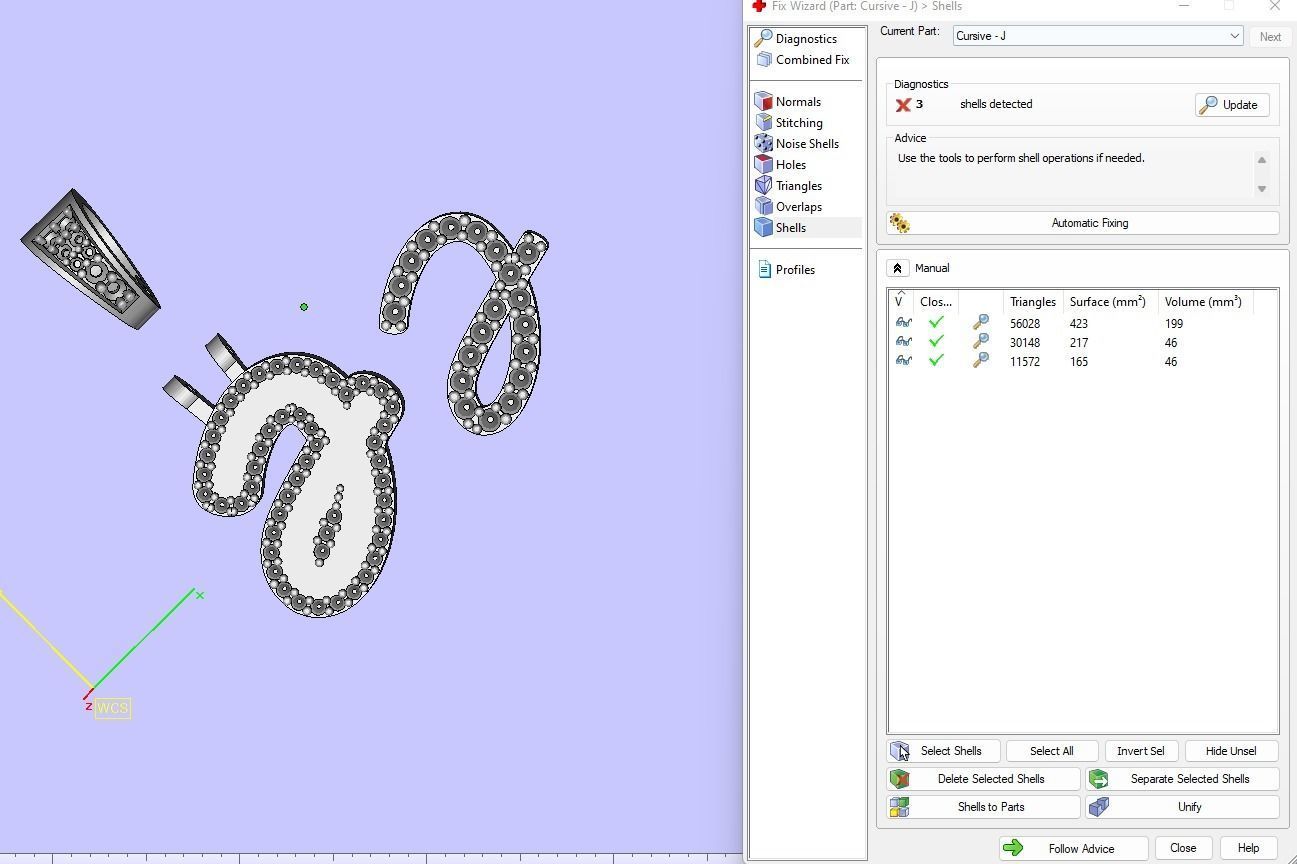Sort shells by Closed column header
Viewport: 1297px width, 864px height.
(x=936, y=301)
